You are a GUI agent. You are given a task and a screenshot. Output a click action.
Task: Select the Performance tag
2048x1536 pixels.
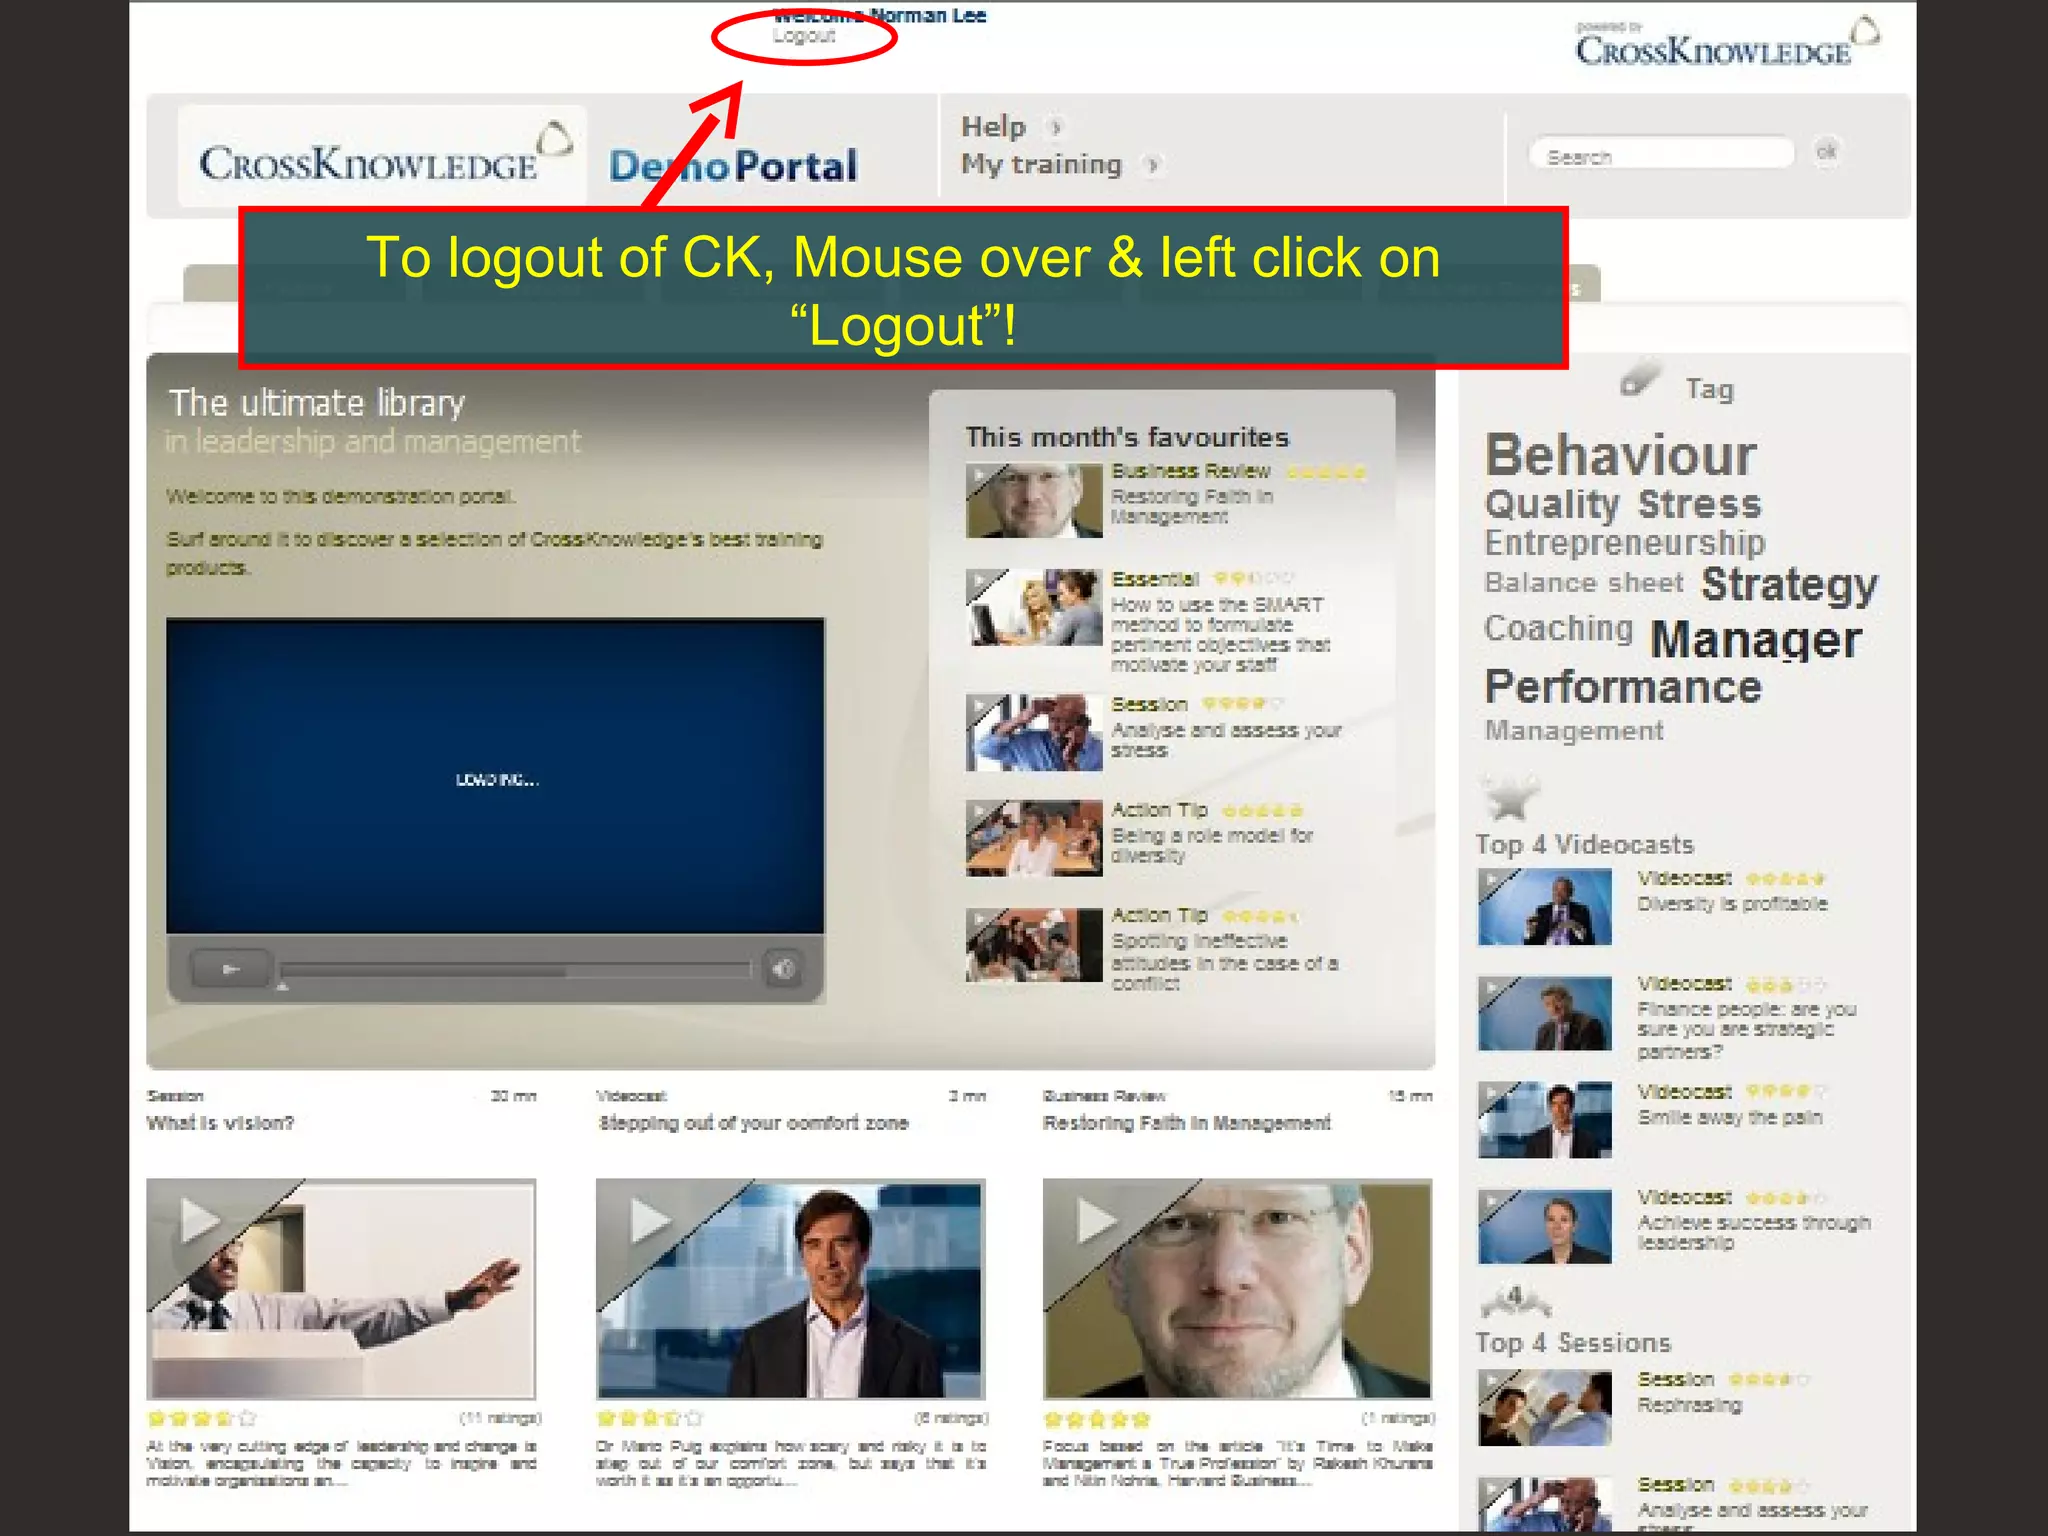(x=1623, y=688)
